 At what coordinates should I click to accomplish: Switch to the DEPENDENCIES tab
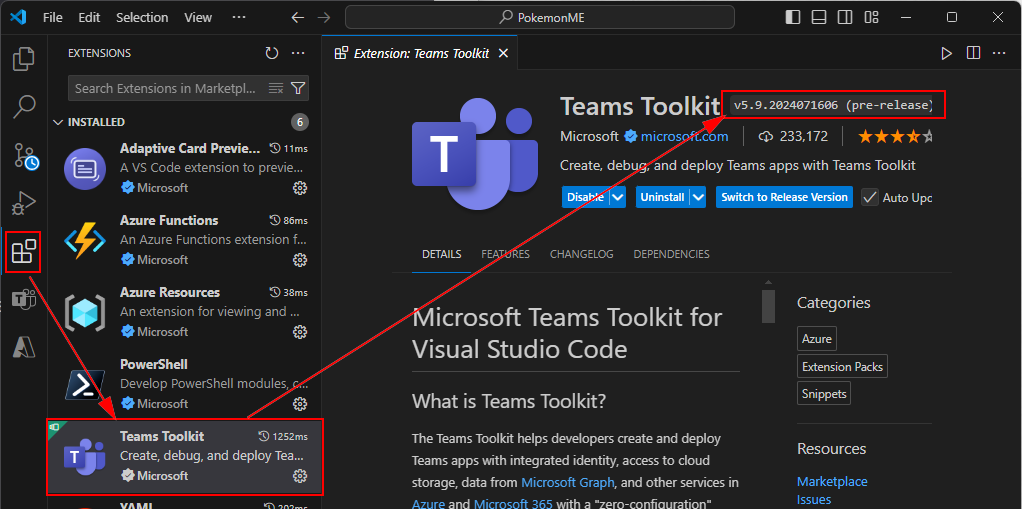tap(671, 254)
